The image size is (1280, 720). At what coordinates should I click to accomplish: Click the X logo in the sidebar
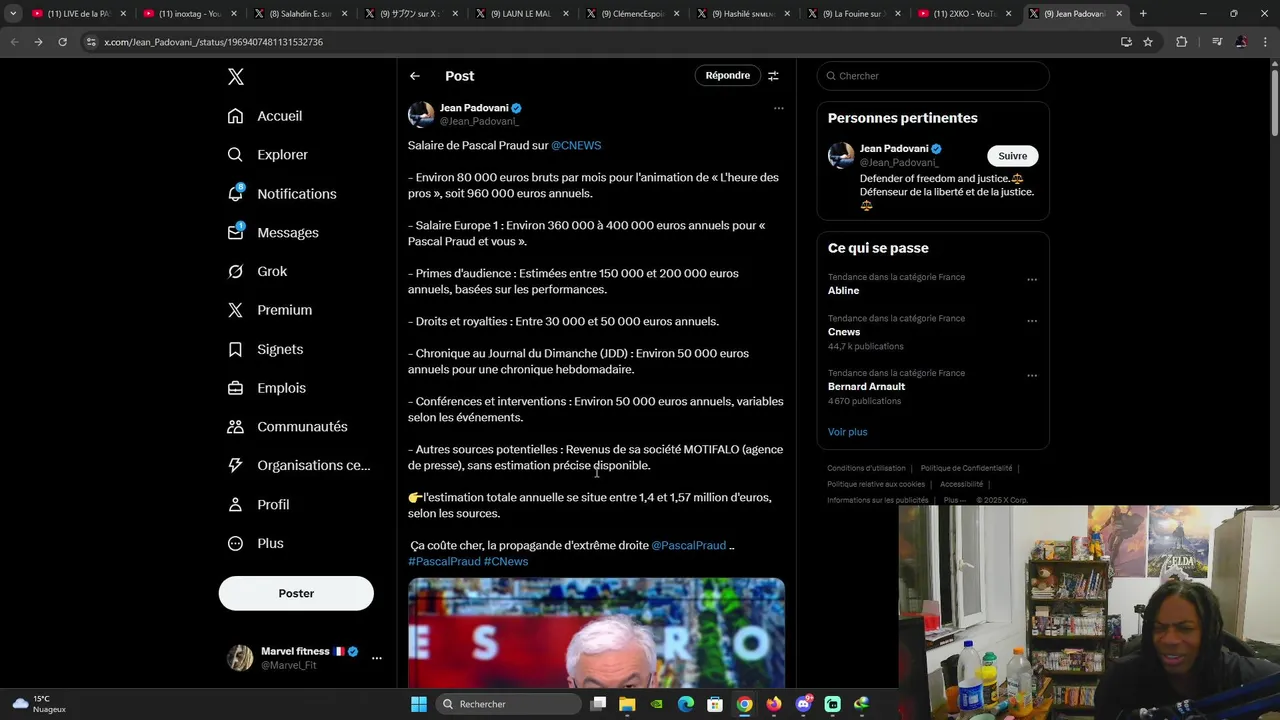235,77
